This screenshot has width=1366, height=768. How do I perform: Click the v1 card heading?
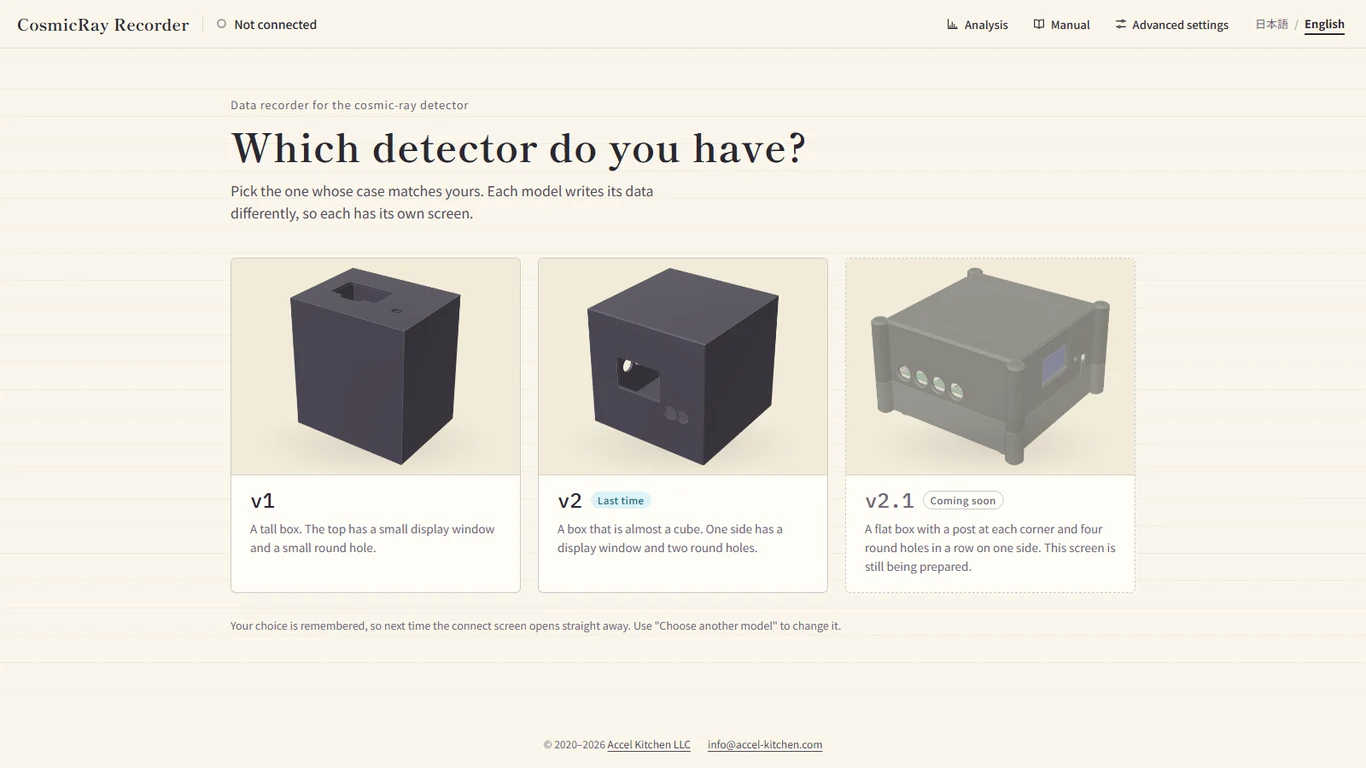[263, 501]
